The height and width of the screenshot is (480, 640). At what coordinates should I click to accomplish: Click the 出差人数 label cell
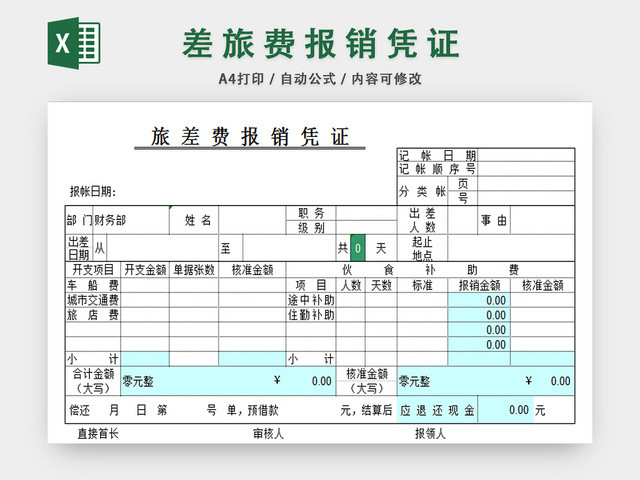422,220
